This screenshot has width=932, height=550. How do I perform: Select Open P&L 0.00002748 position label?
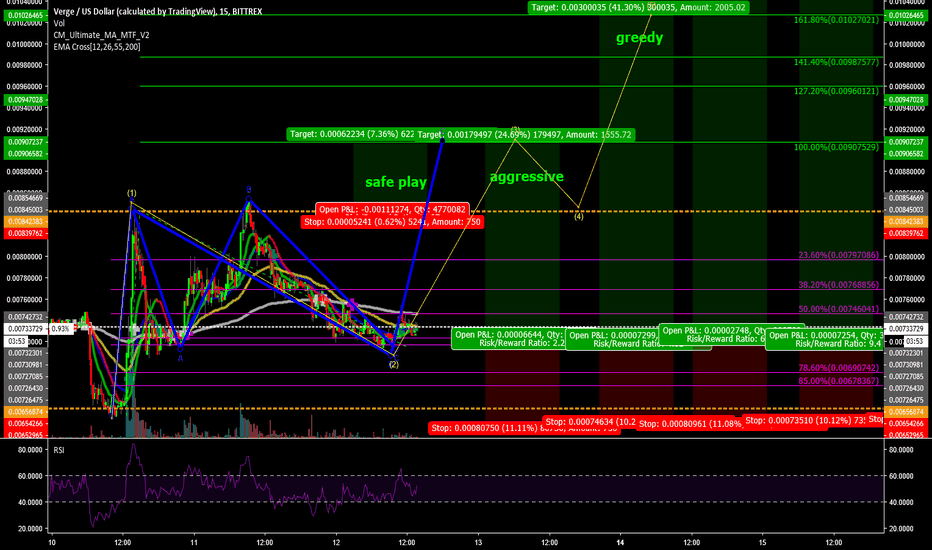(713, 335)
